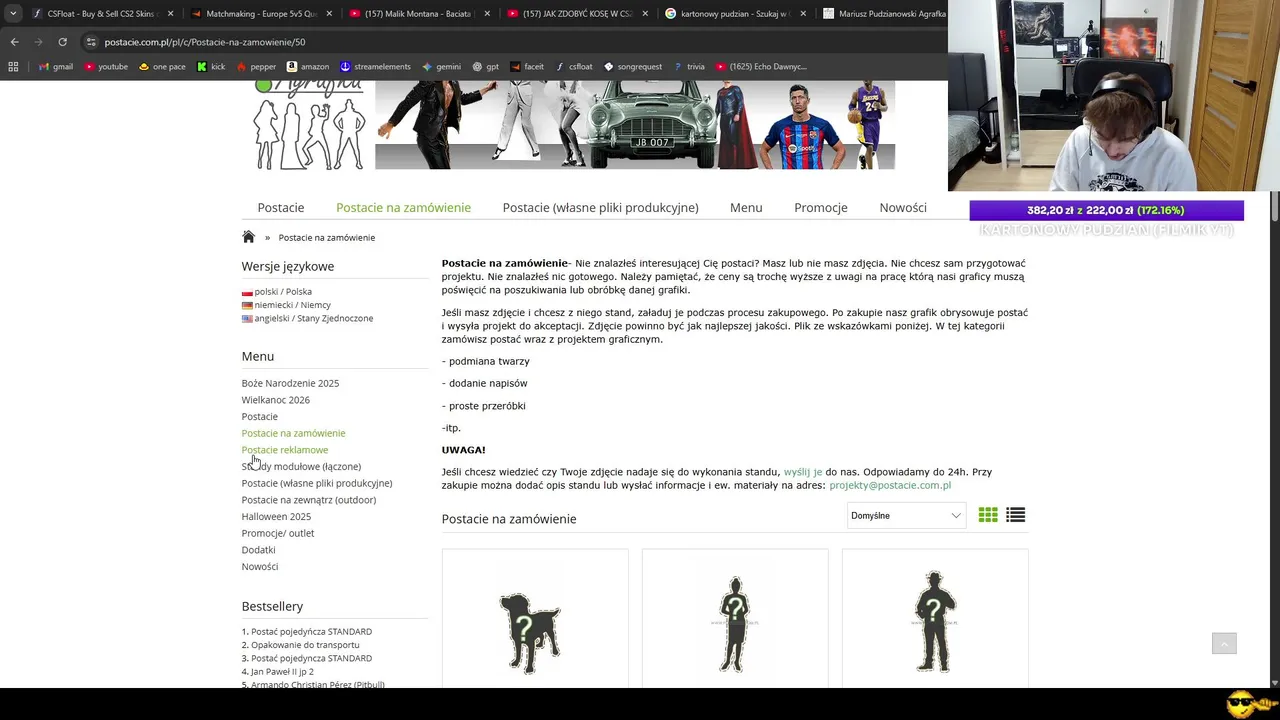
Task: Open the Postacie top menu item
Action: pos(281,208)
